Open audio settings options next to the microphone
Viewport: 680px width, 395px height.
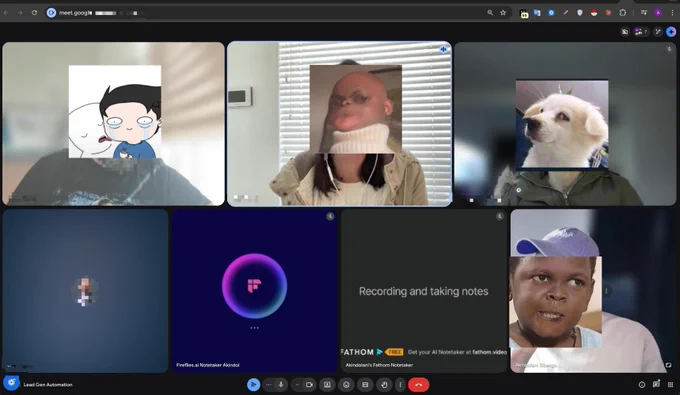point(269,385)
